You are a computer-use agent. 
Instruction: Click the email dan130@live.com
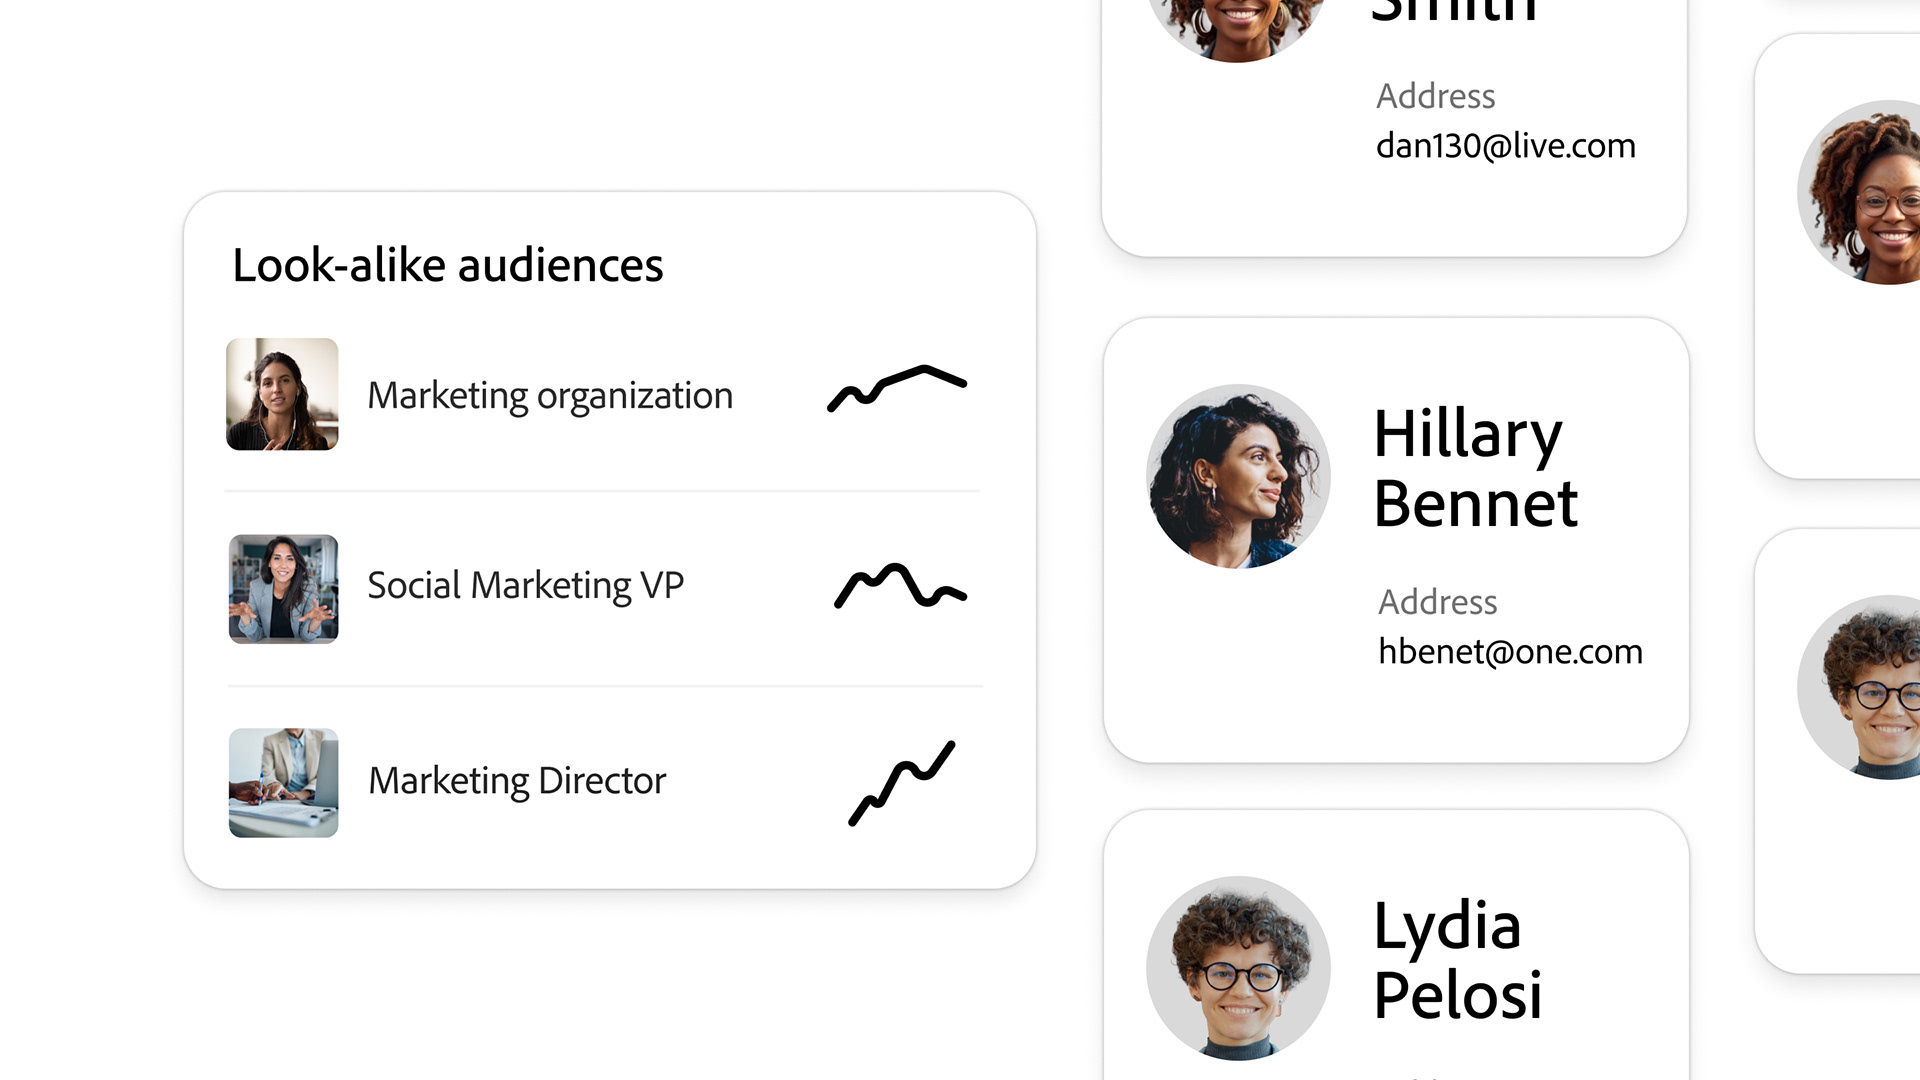click(x=1506, y=146)
